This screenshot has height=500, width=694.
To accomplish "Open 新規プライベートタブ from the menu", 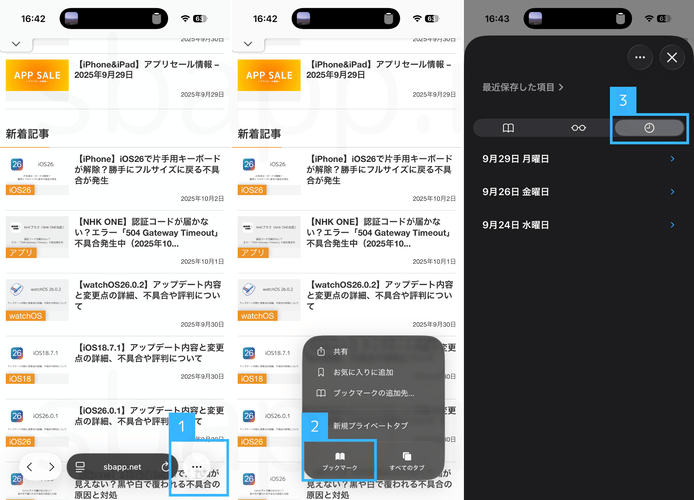I will point(370,425).
